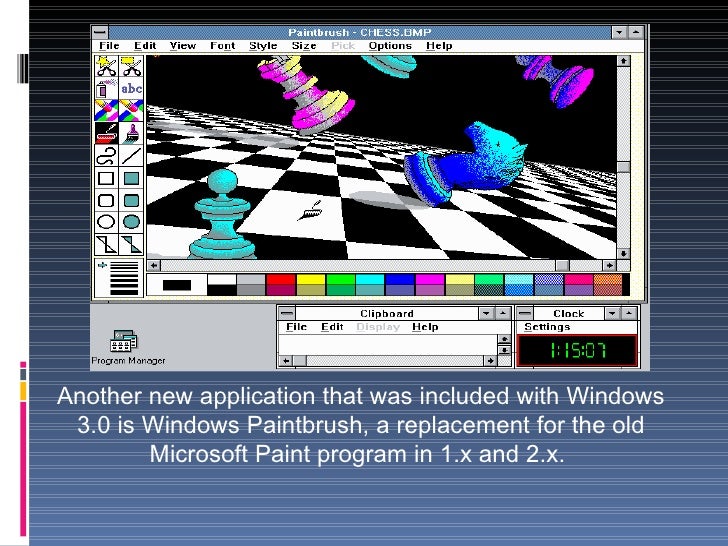Maximize the Paintbrush window

[x=635, y=32]
